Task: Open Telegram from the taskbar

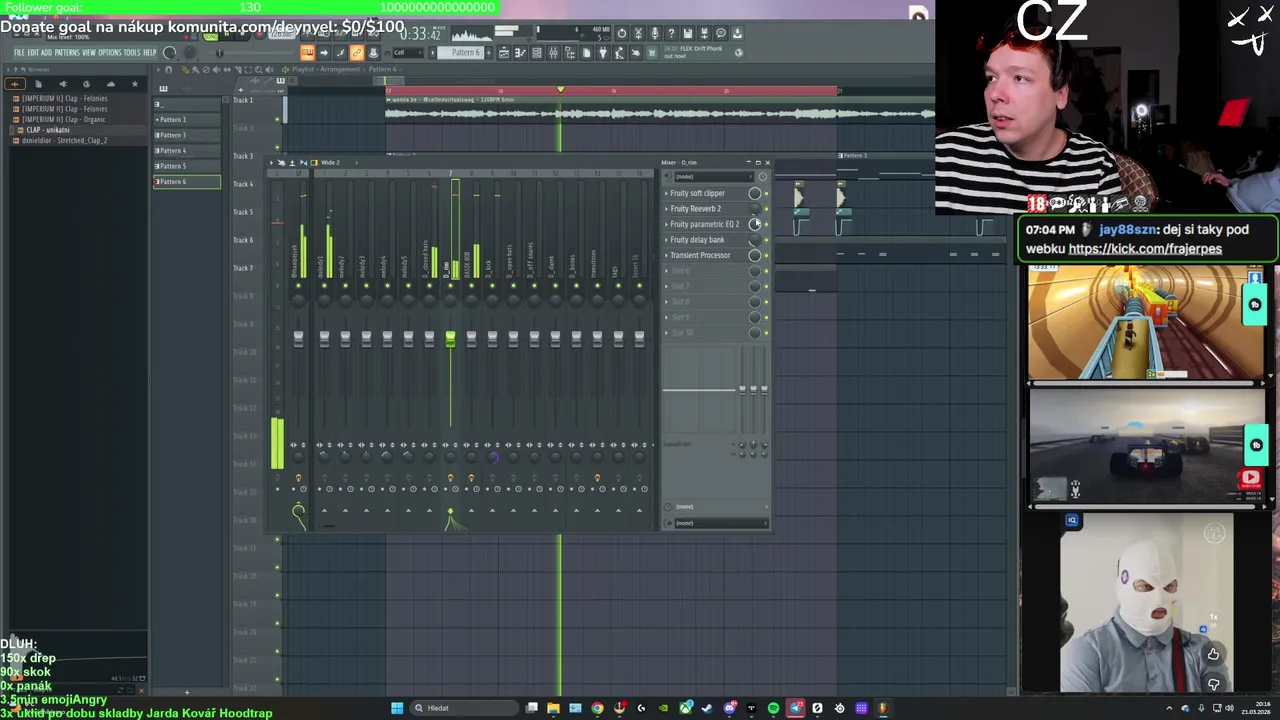Action: click(x=795, y=708)
